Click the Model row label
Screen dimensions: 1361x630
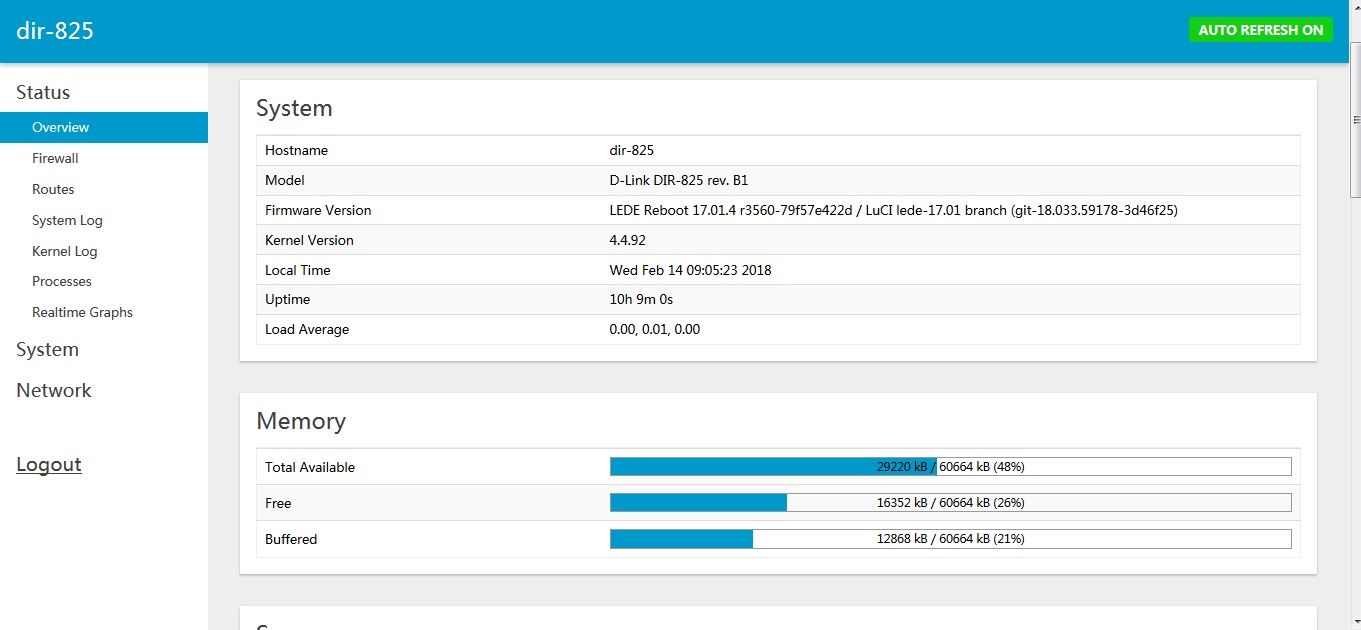285,180
